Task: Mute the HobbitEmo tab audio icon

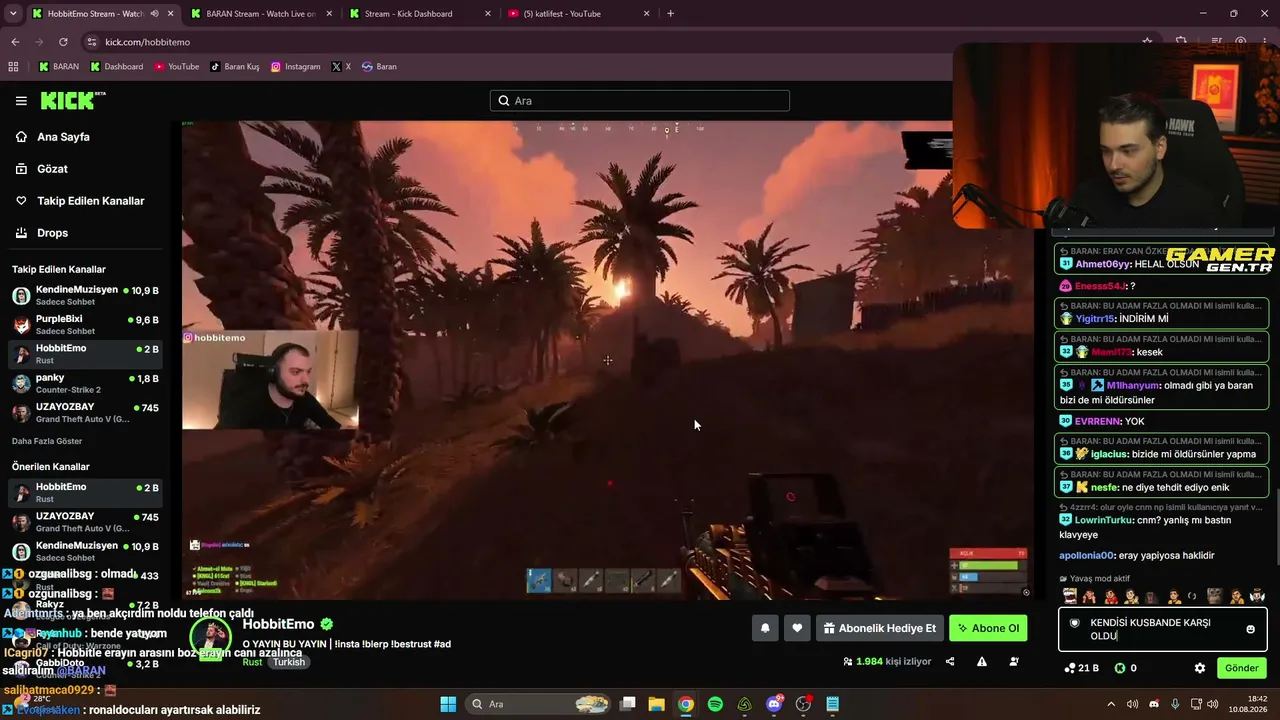Action: click(x=154, y=14)
